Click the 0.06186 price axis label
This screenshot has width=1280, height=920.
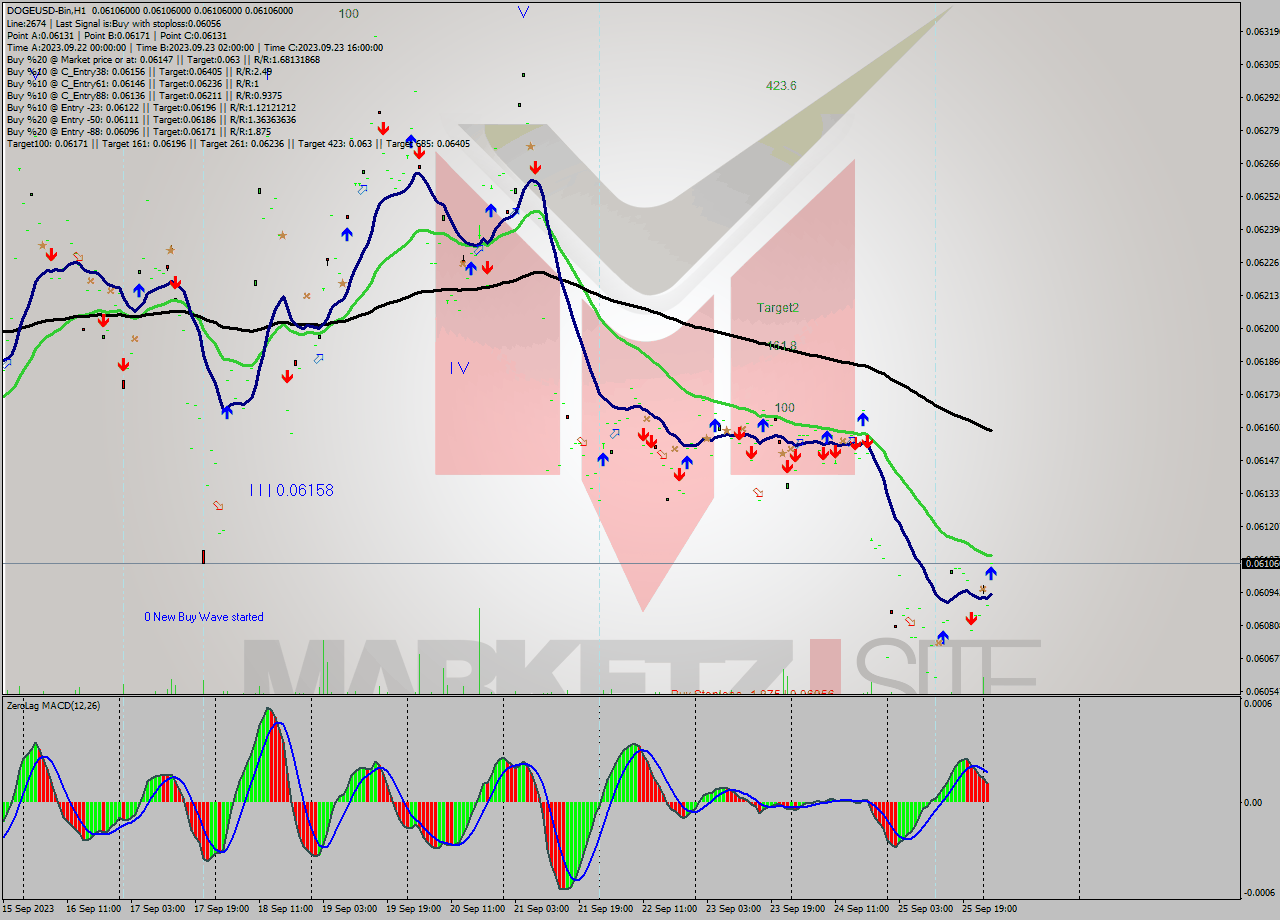pos(1263,361)
